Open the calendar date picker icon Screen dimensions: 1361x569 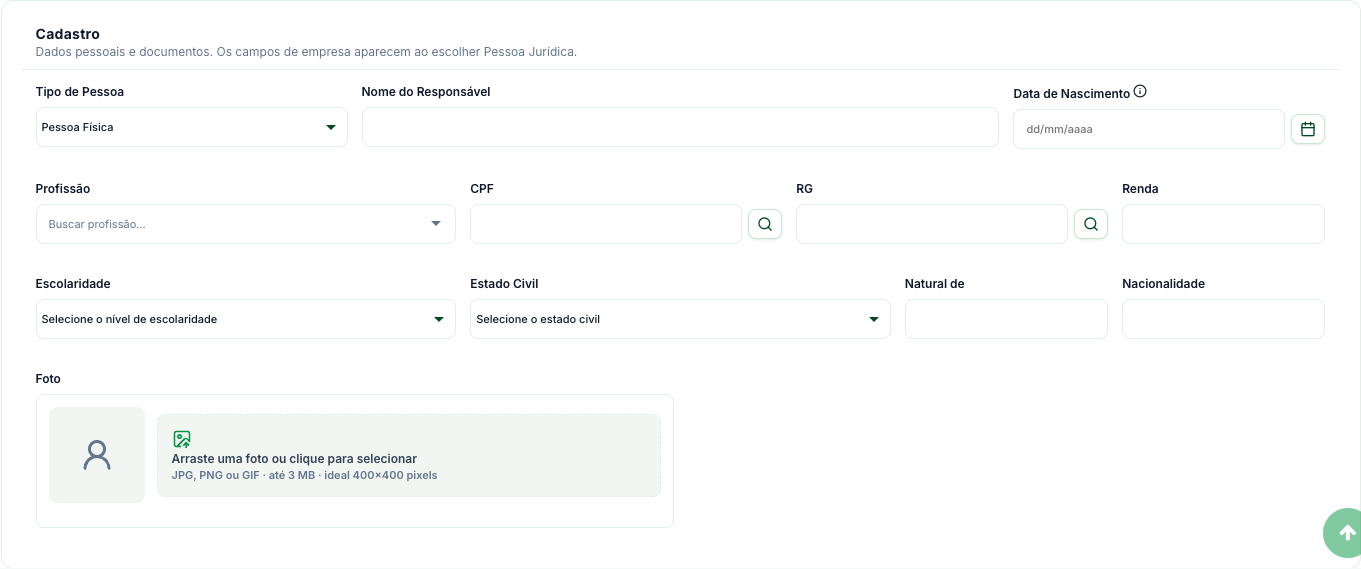[x=1308, y=129]
